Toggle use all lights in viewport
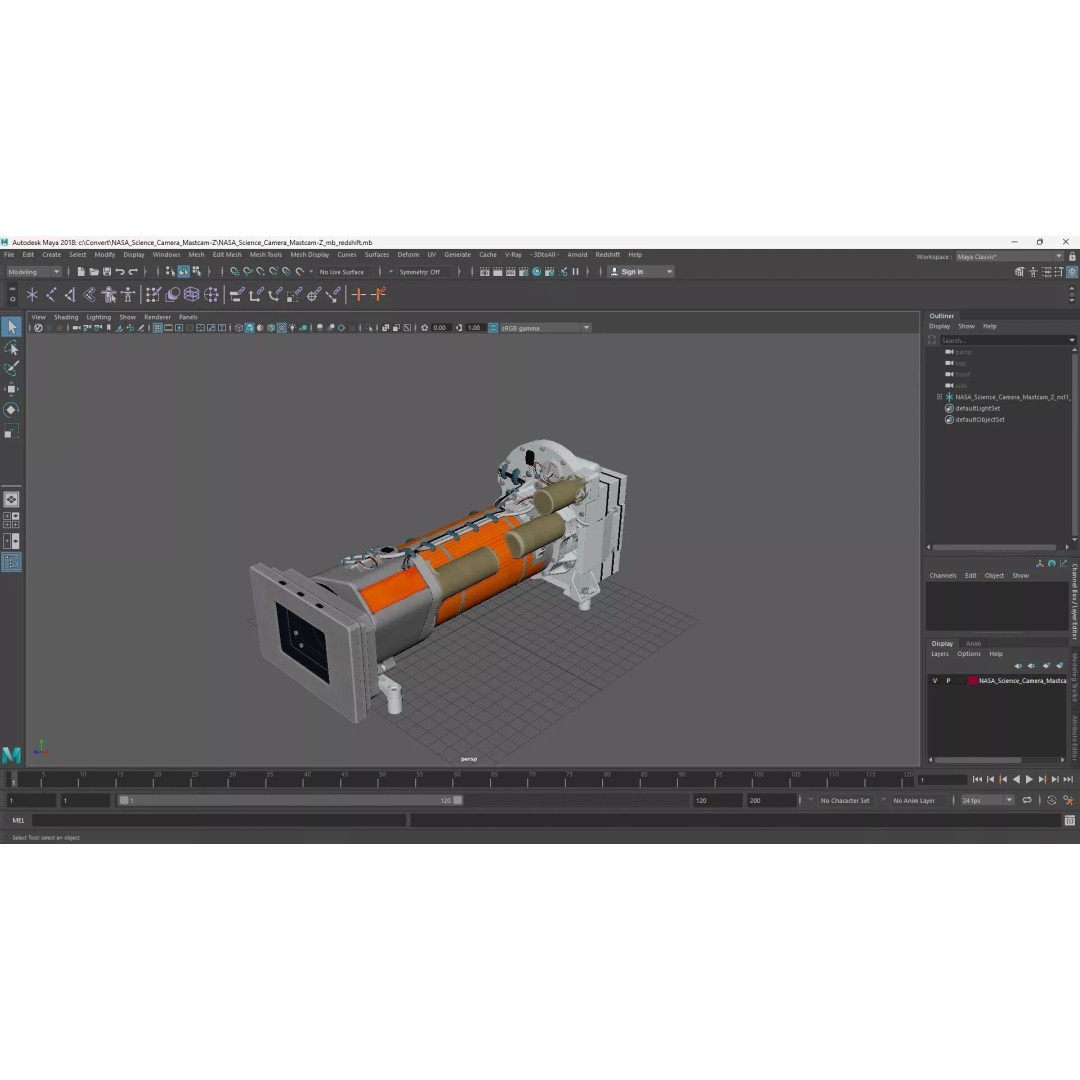 tap(292, 328)
